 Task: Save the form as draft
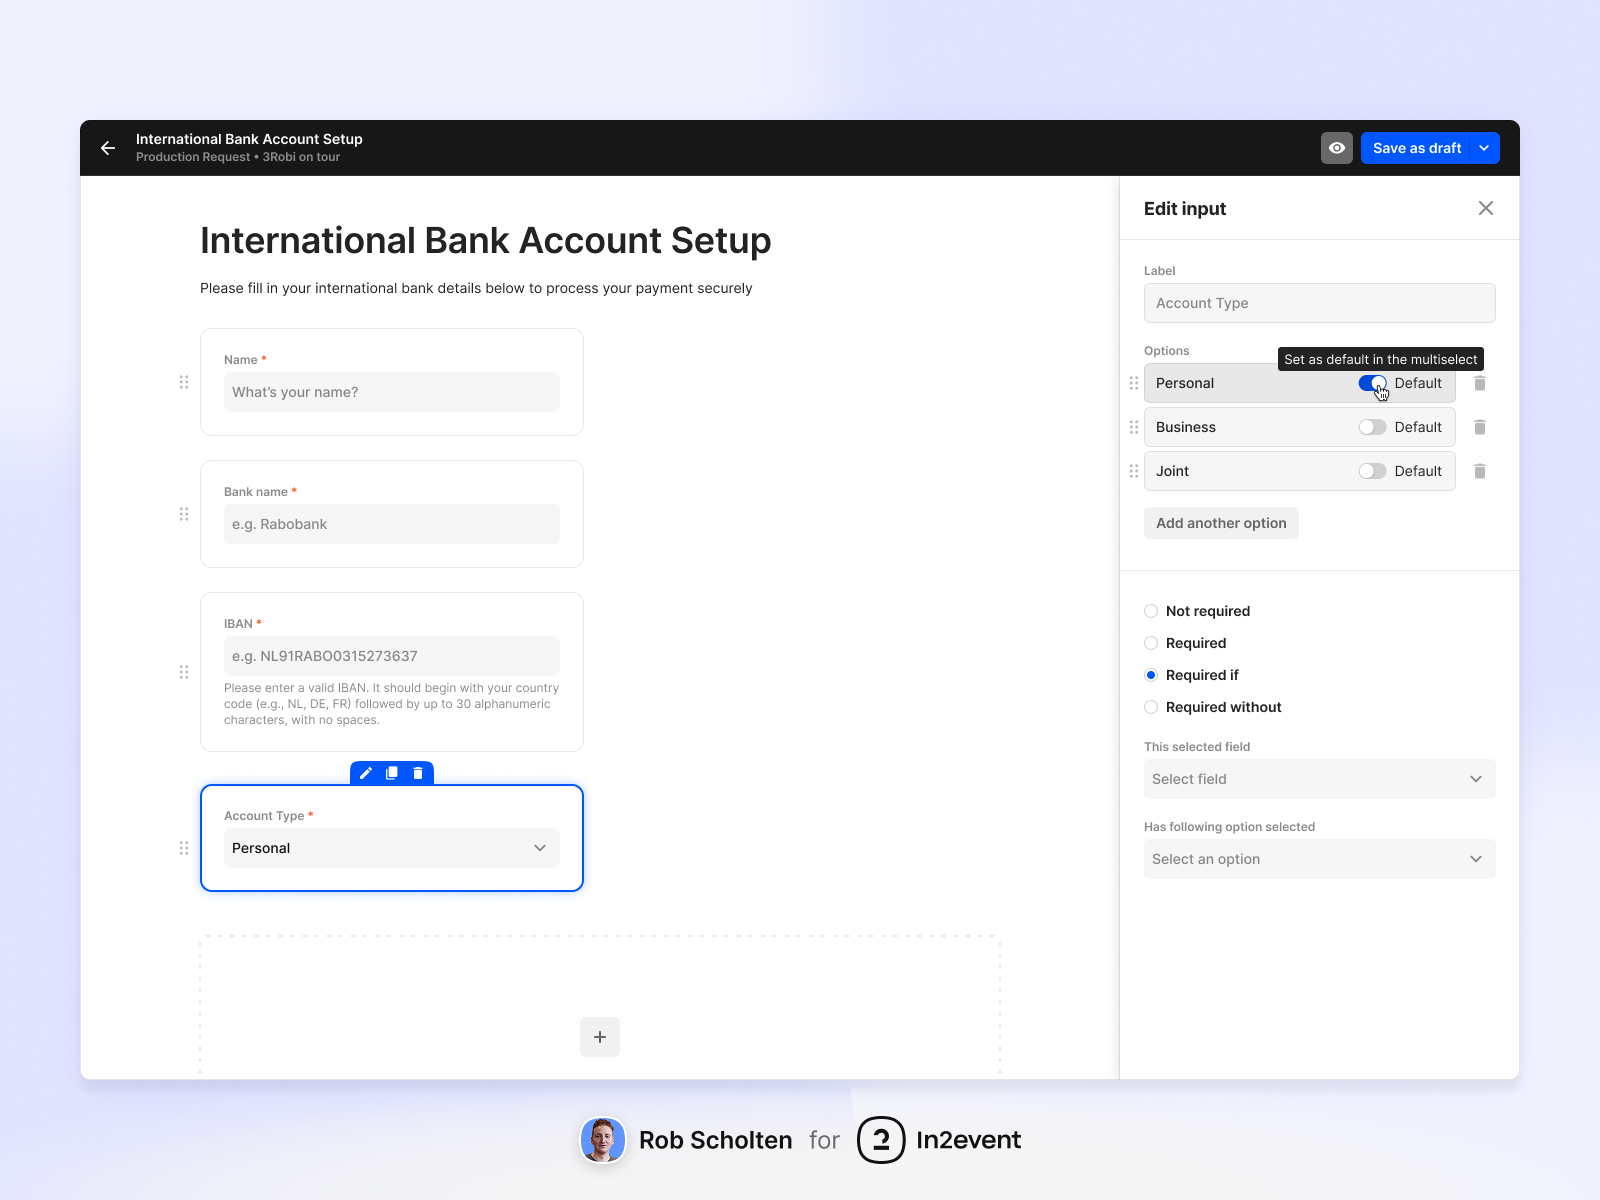coord(1417,148)
